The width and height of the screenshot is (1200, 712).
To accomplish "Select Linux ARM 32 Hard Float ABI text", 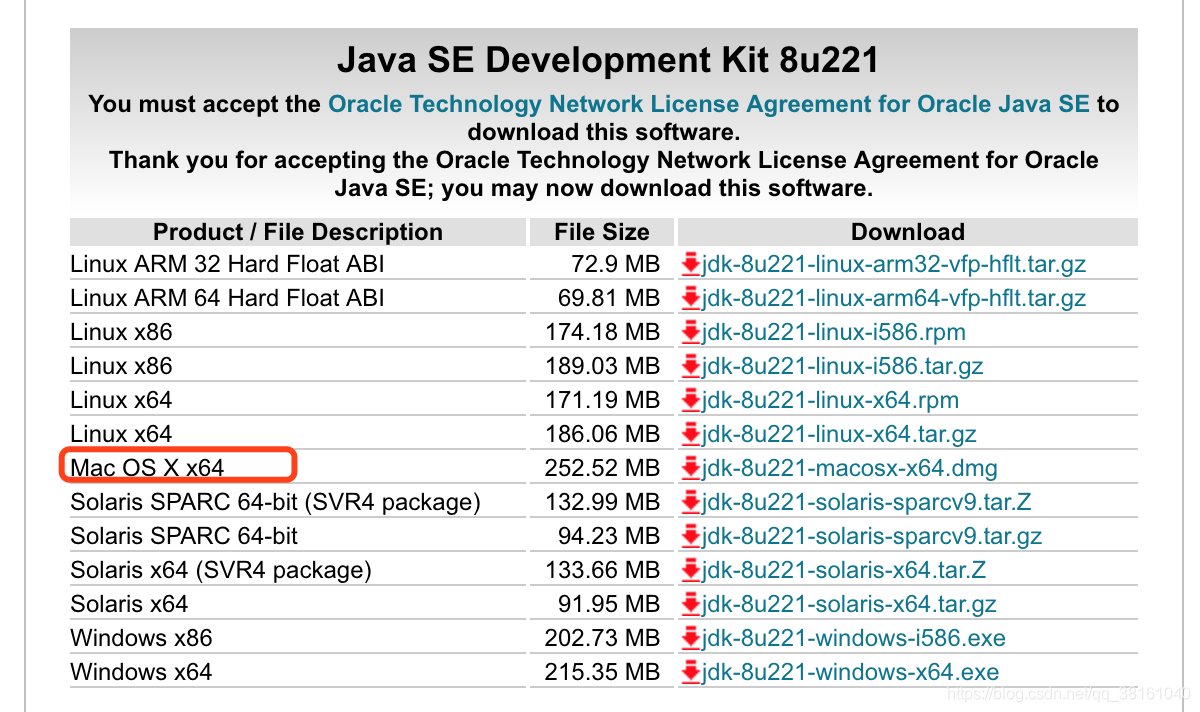I will (227, 265).
